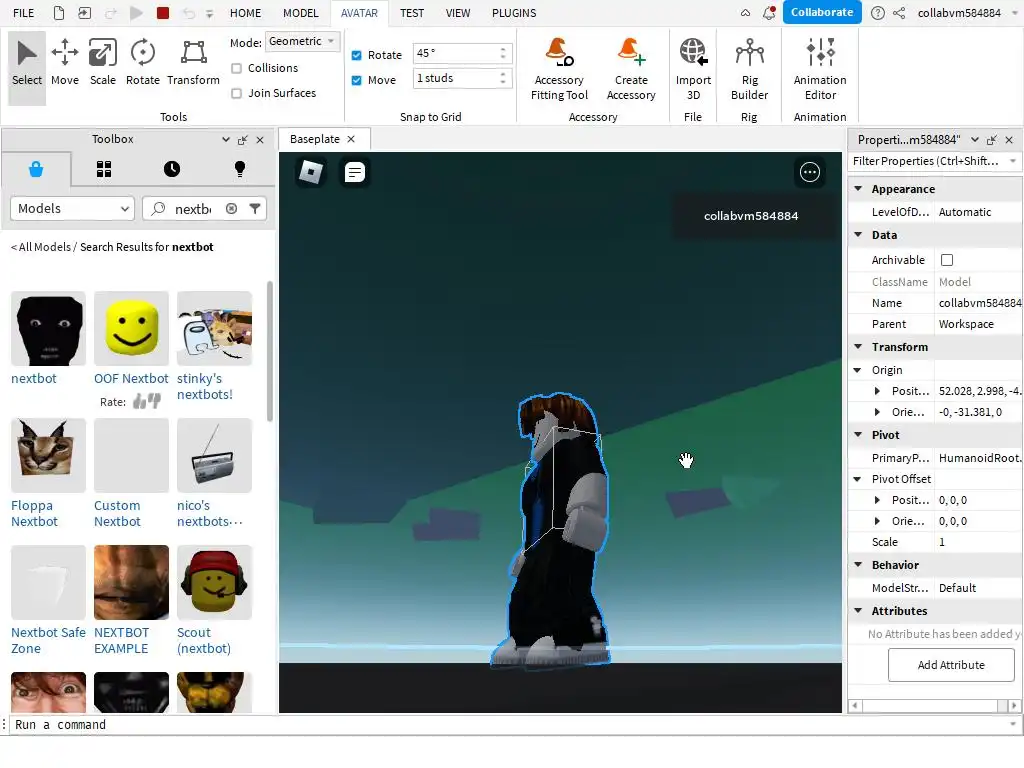The width and height of the screenshot is (1024, 768).
Task: Collapse the Attributes section
Action: point(858,610)
